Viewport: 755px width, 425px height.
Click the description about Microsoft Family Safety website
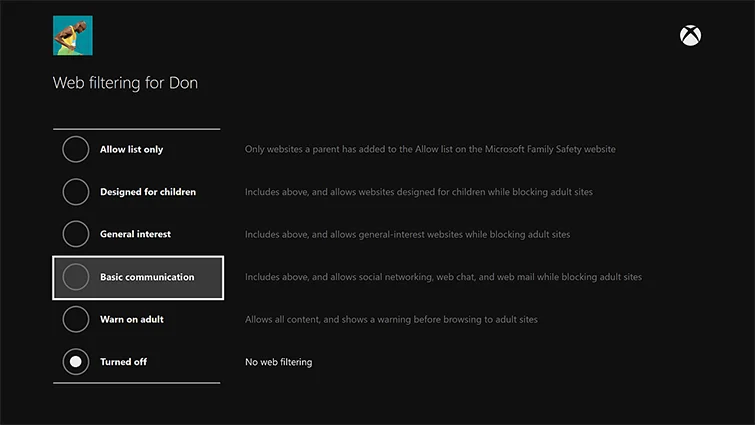coord(430,149)
